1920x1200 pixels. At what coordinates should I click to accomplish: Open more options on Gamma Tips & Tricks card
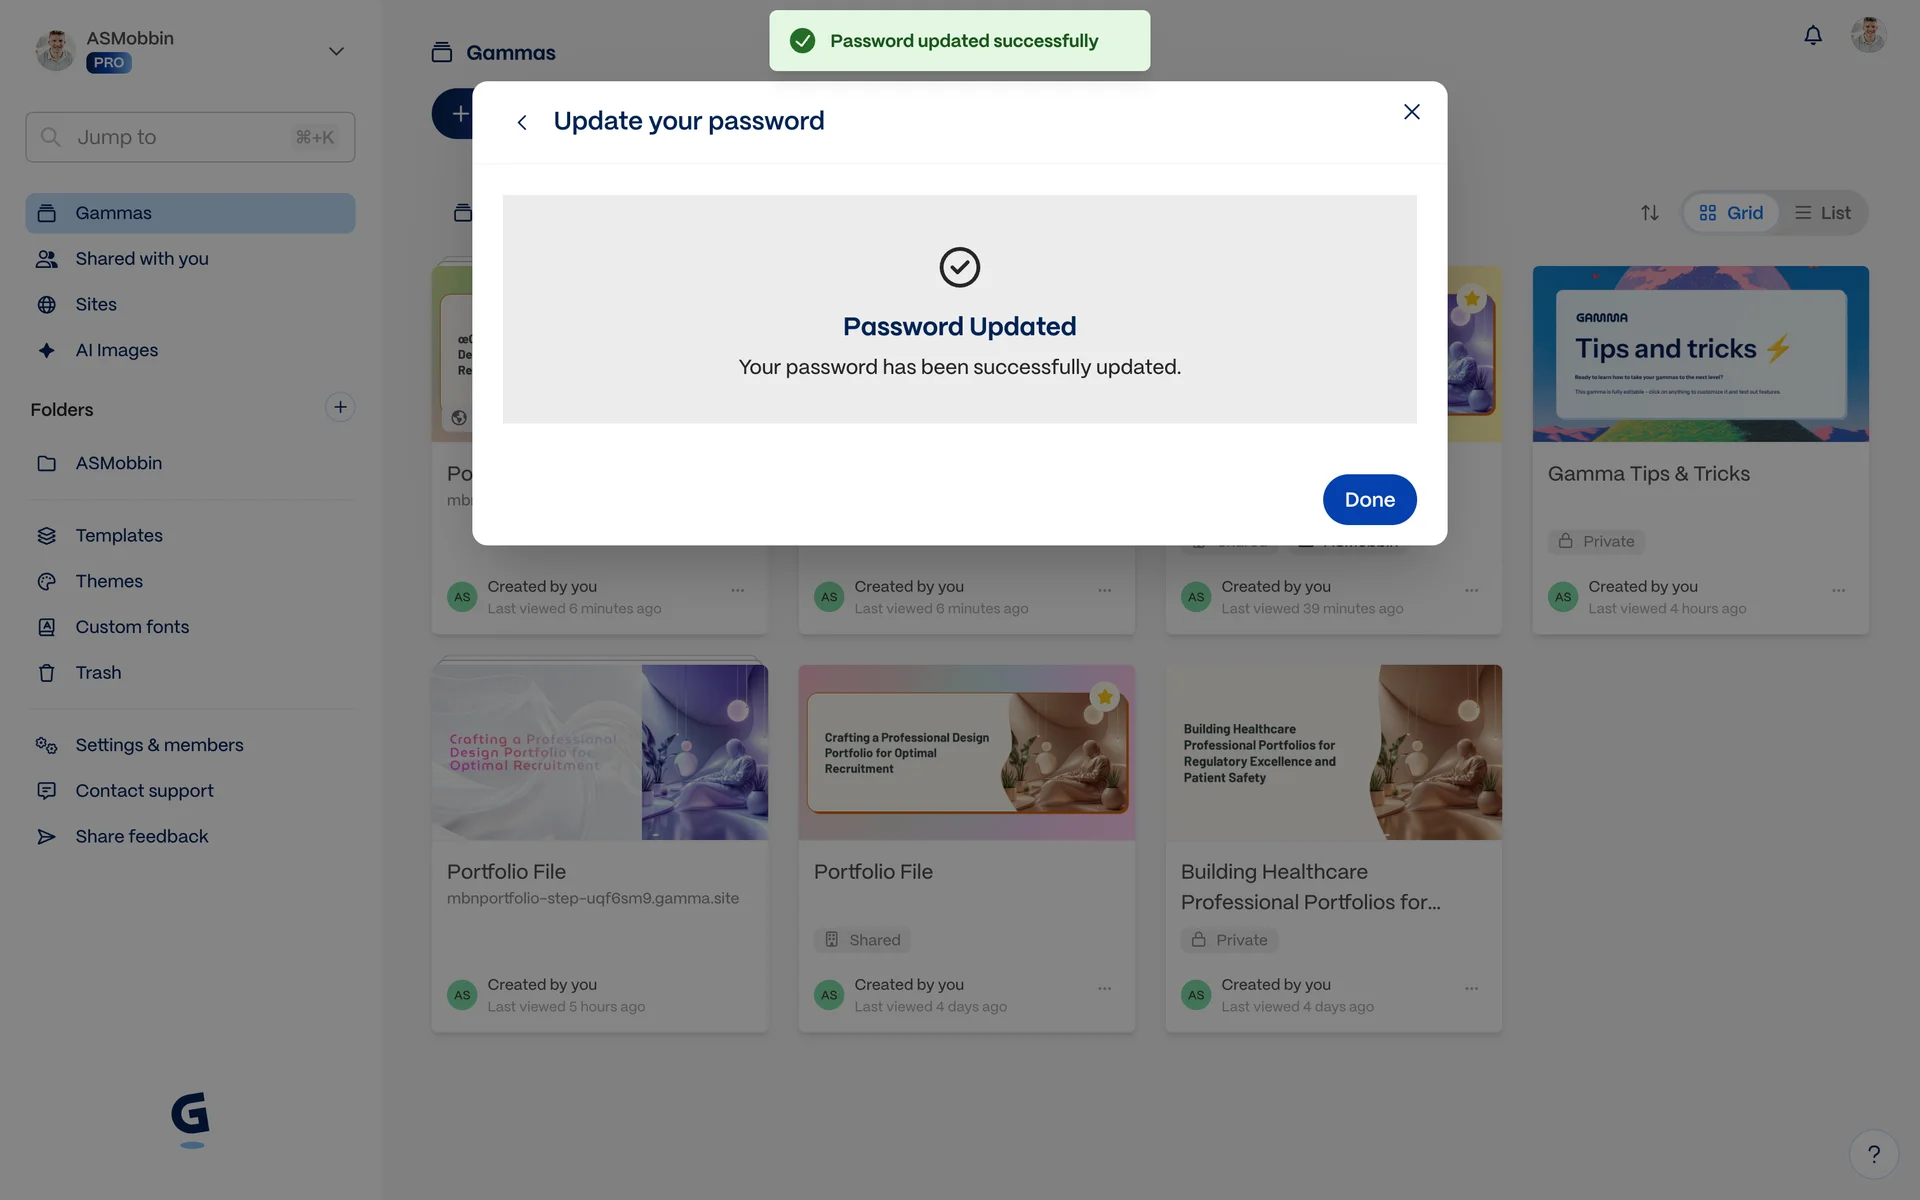[x=1838, y=590]
